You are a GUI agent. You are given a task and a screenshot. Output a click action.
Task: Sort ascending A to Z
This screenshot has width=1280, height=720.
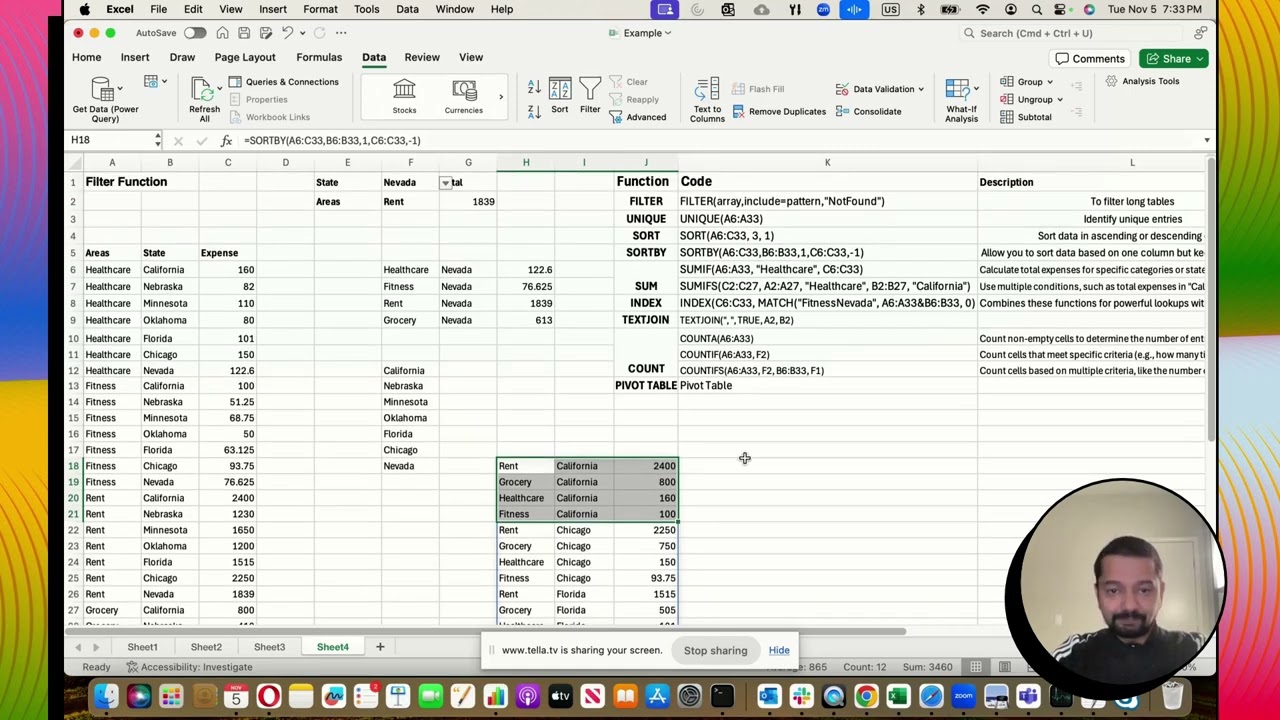click(x=534, y=88)
